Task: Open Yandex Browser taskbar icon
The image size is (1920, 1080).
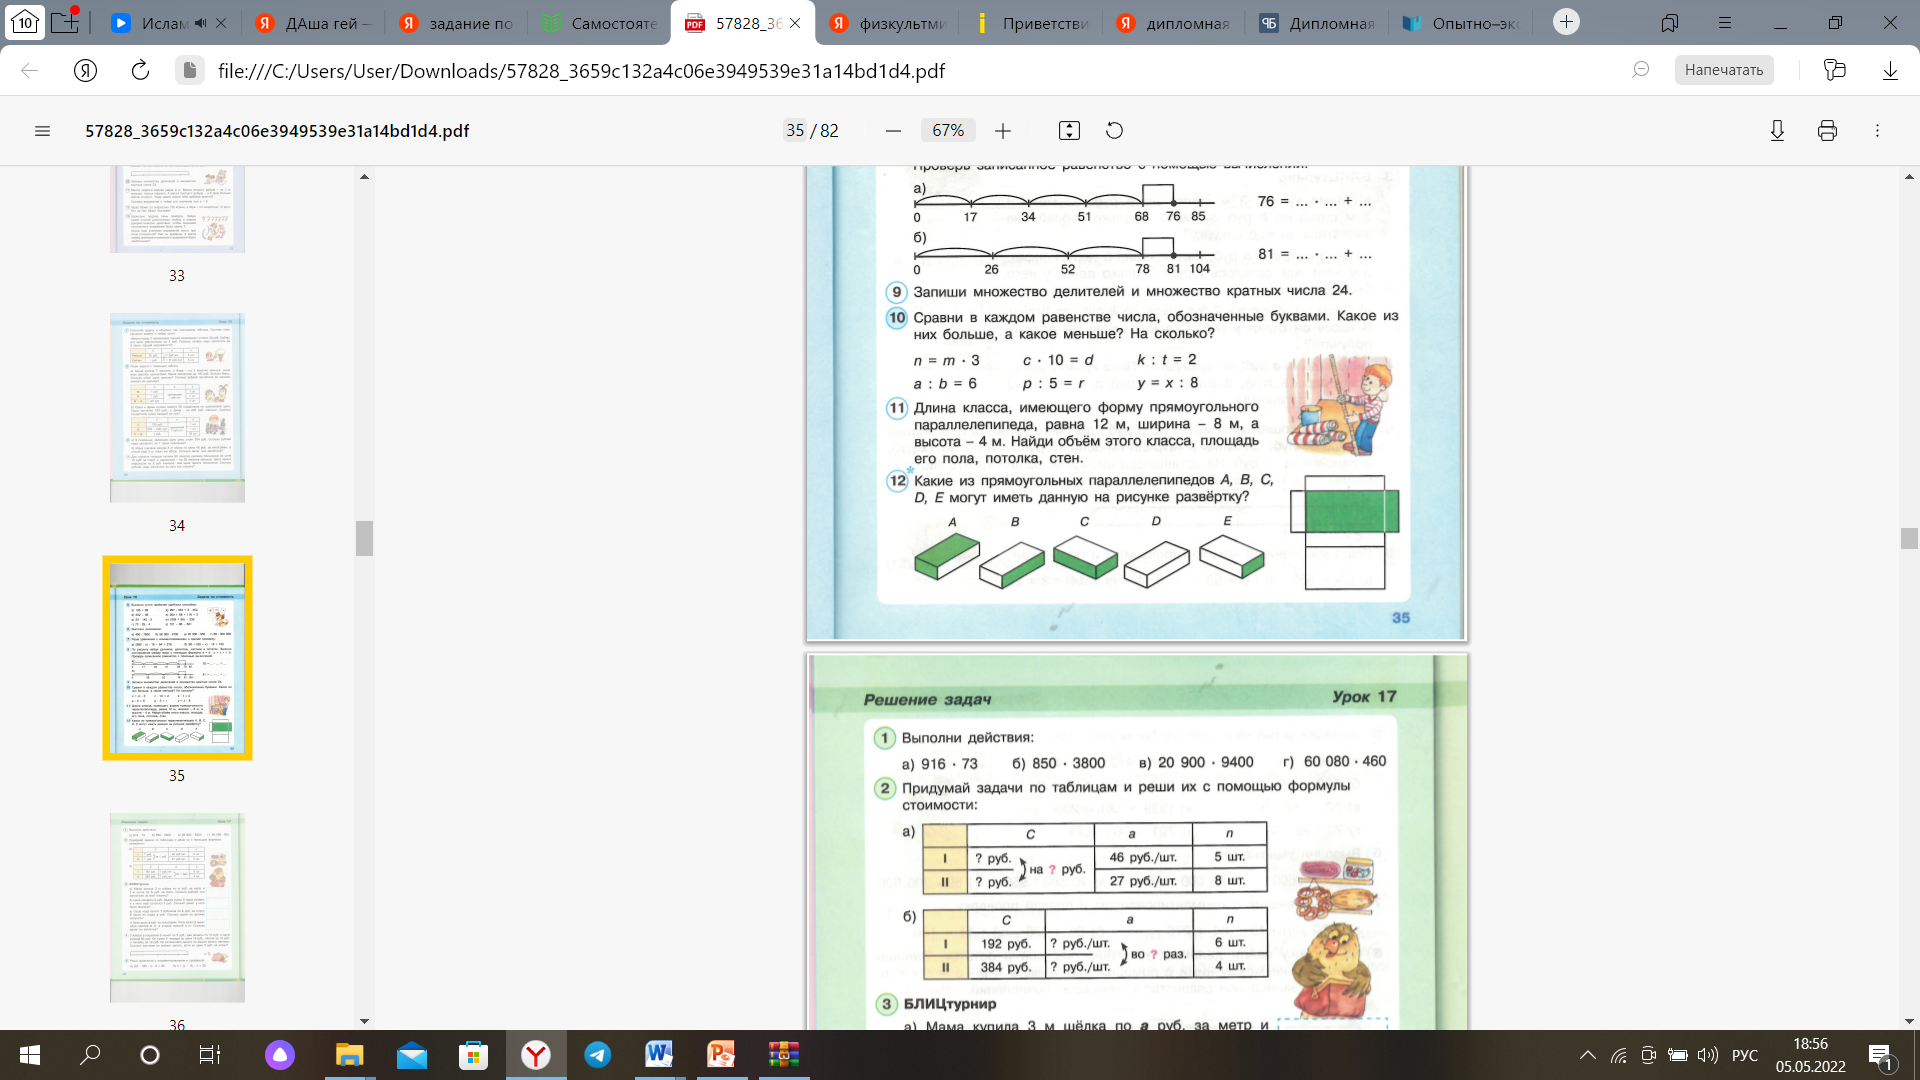Action: click(536, 1055)
